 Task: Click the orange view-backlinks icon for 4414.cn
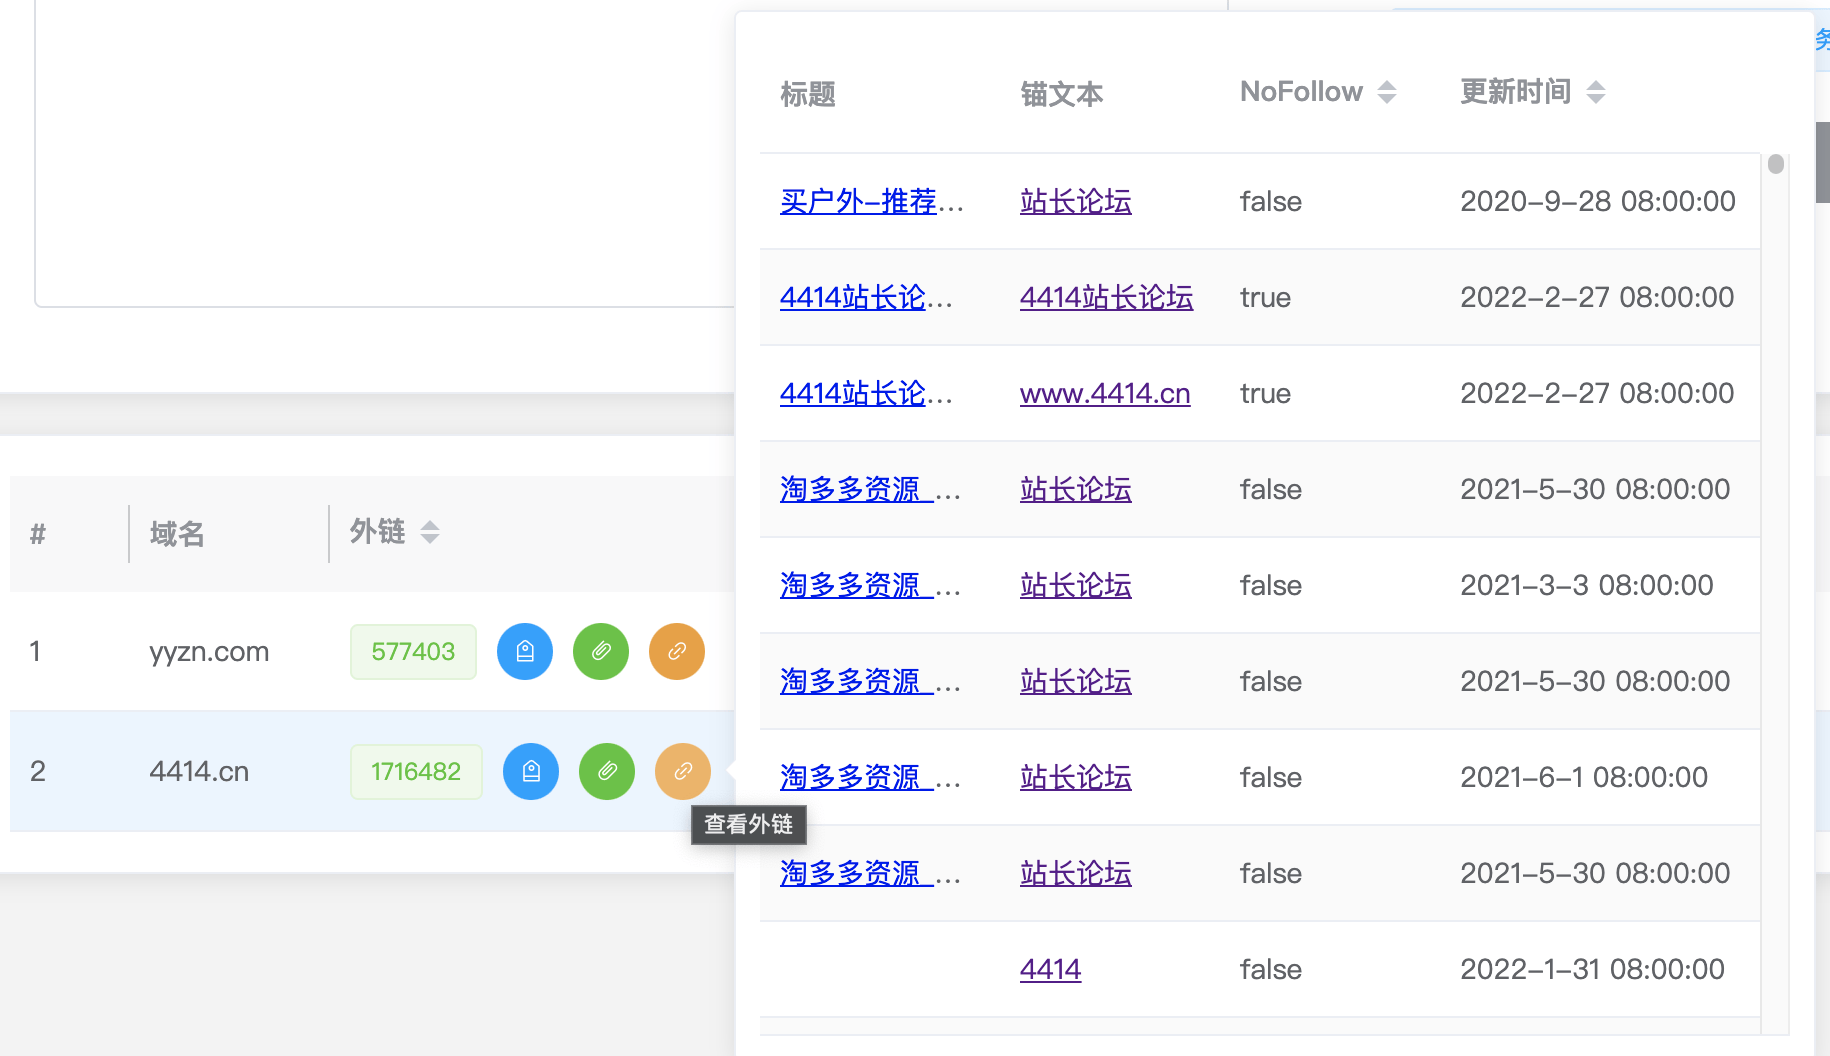click(x=683, y=772)
